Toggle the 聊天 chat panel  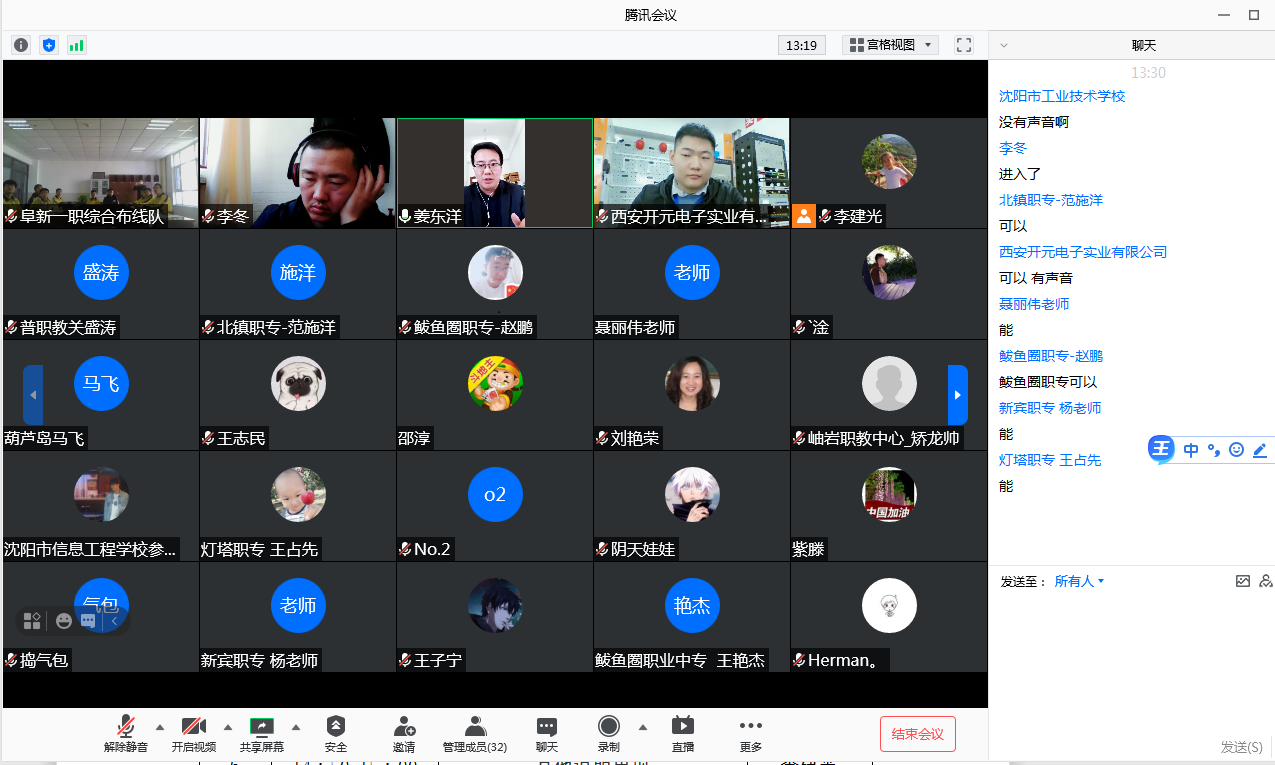point(546,733)
